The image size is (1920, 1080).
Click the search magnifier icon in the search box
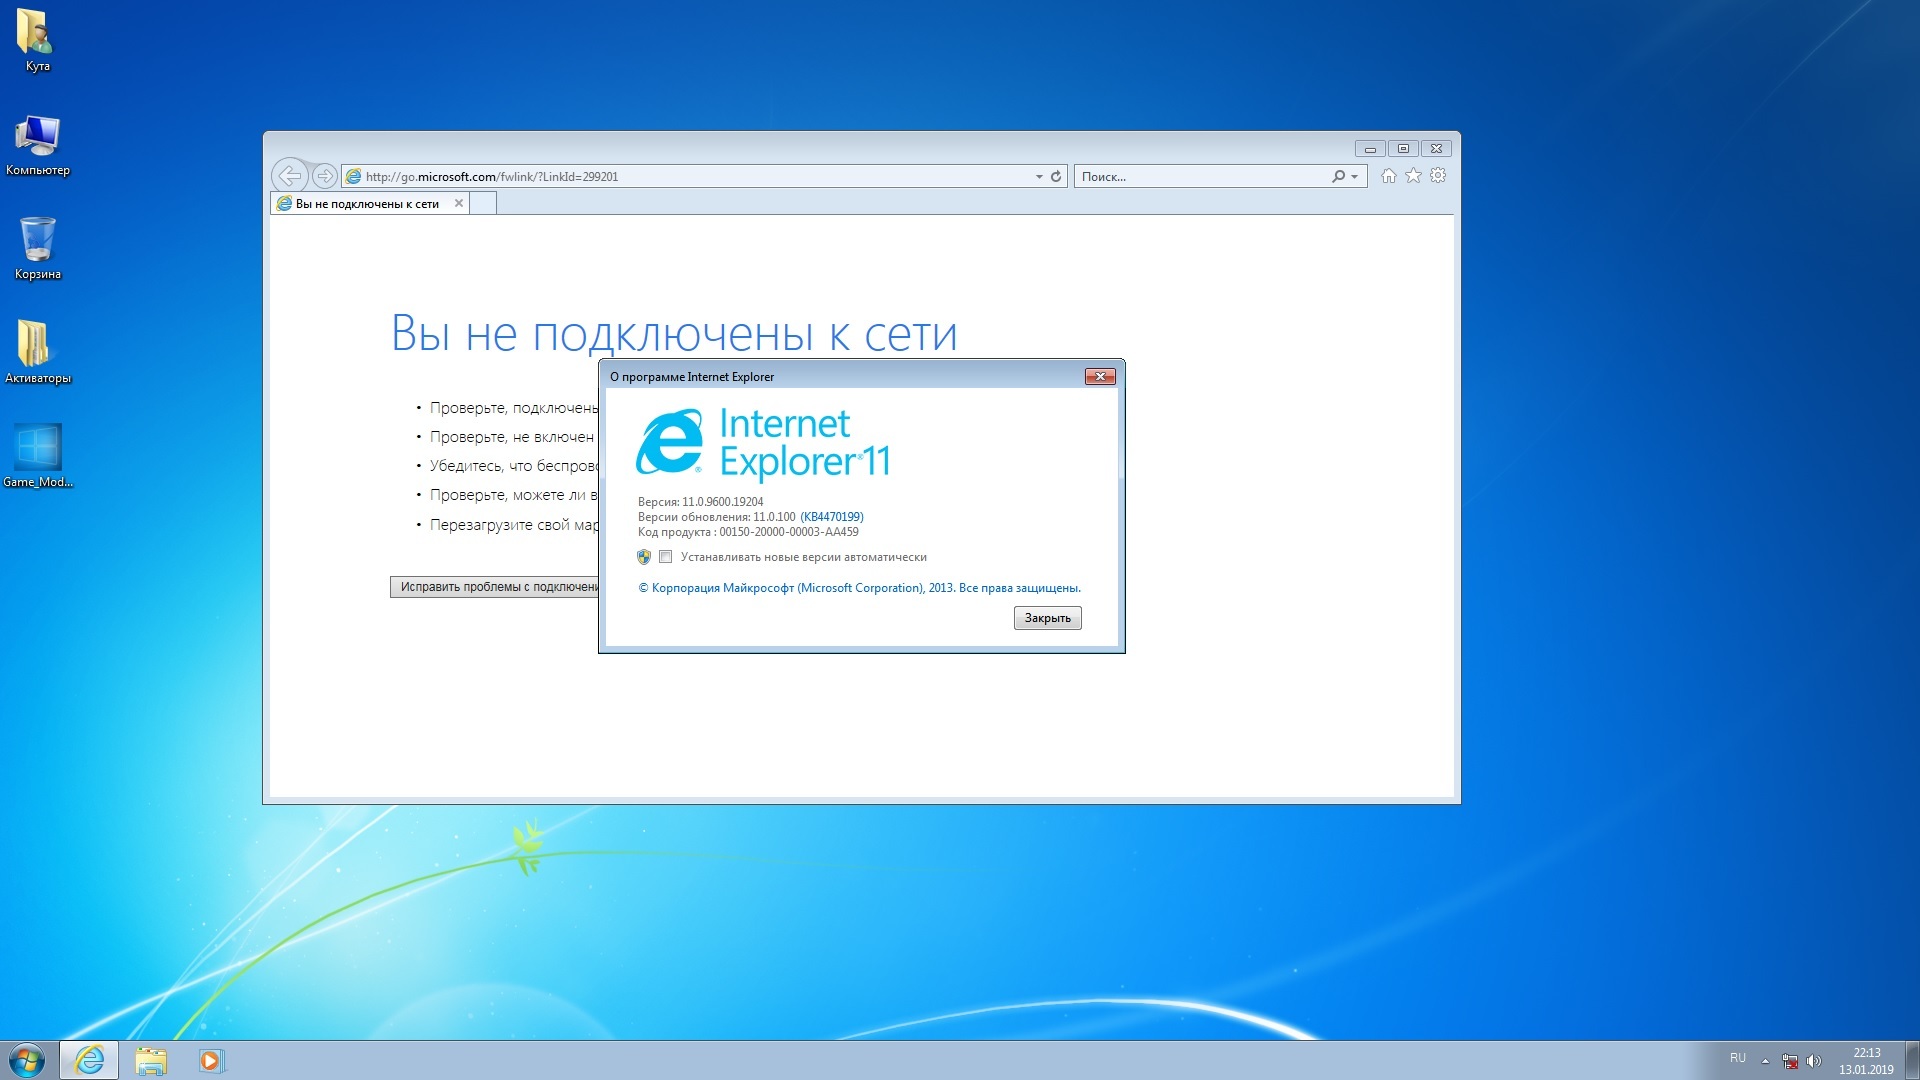(x=1338, y=176)
